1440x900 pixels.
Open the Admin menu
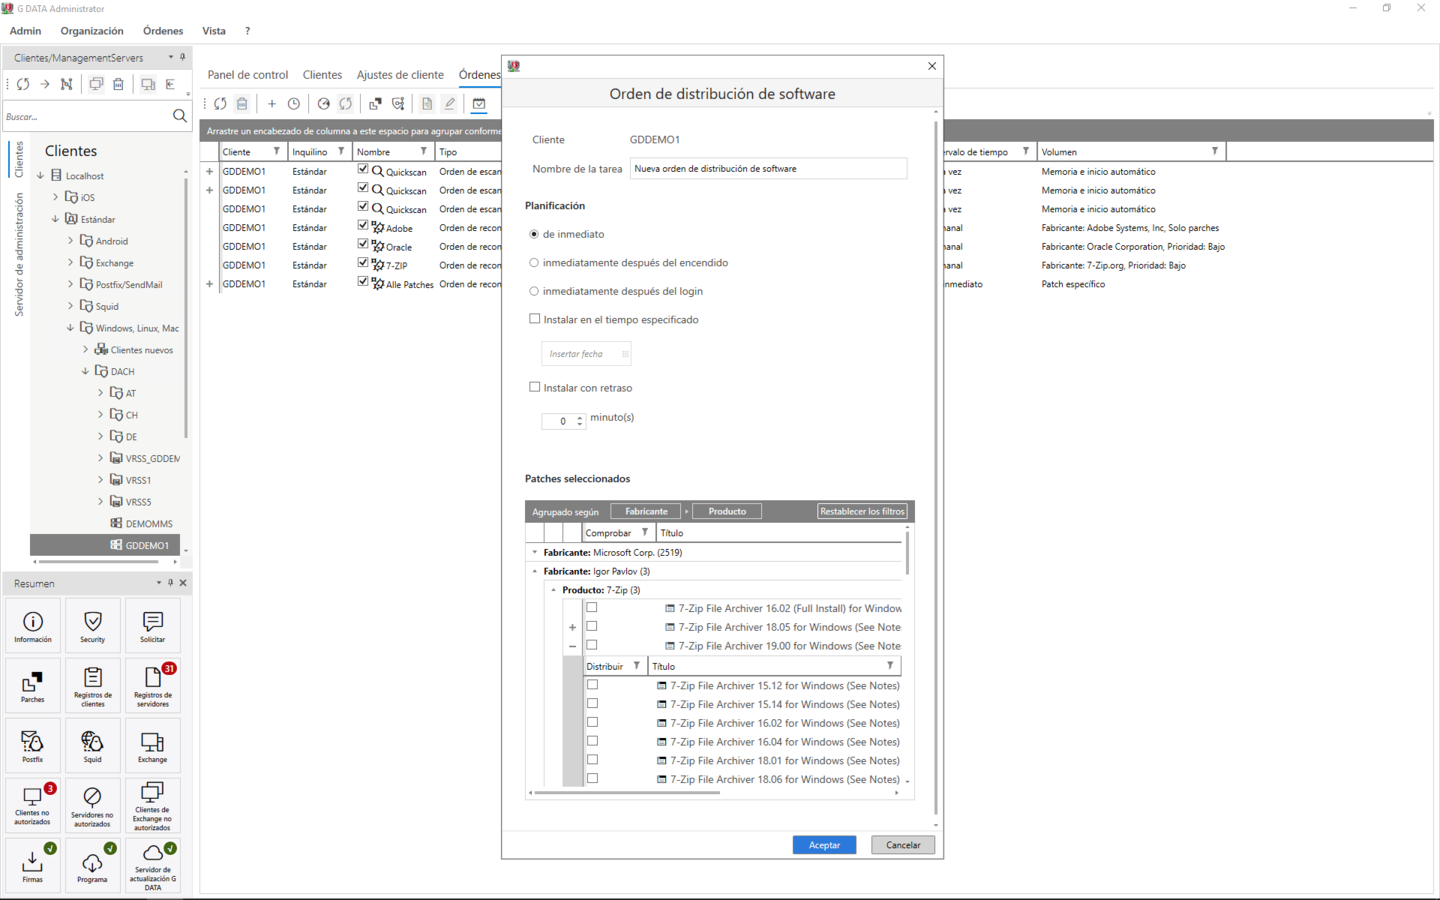pyautogui.click(x=25, y=31)
